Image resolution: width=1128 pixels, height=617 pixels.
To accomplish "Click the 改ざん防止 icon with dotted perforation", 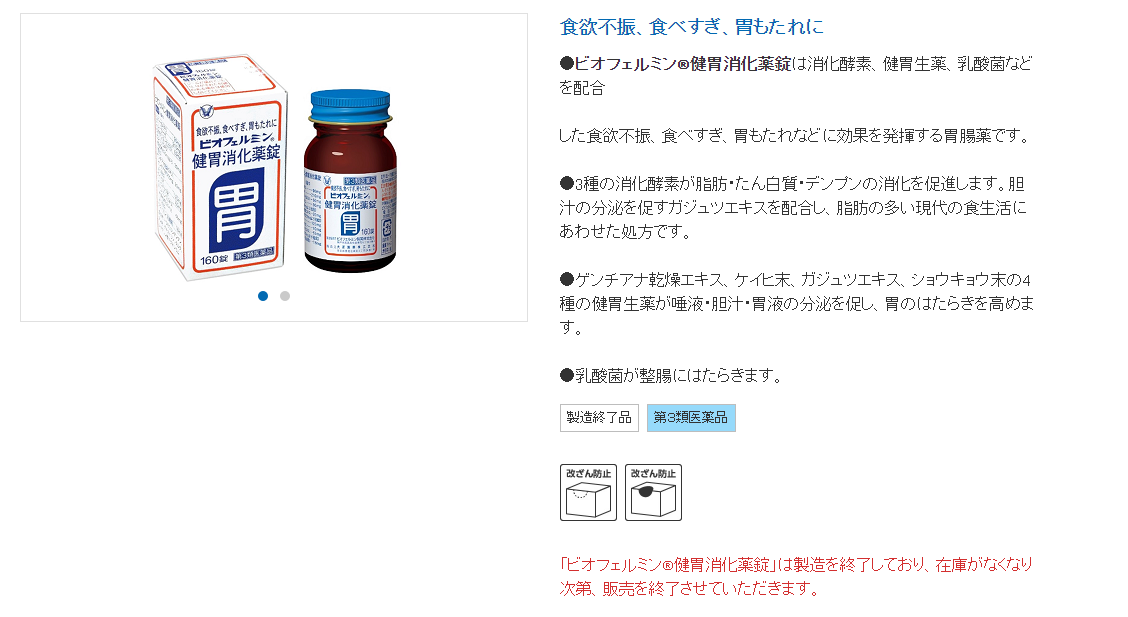I will [588, 493].
